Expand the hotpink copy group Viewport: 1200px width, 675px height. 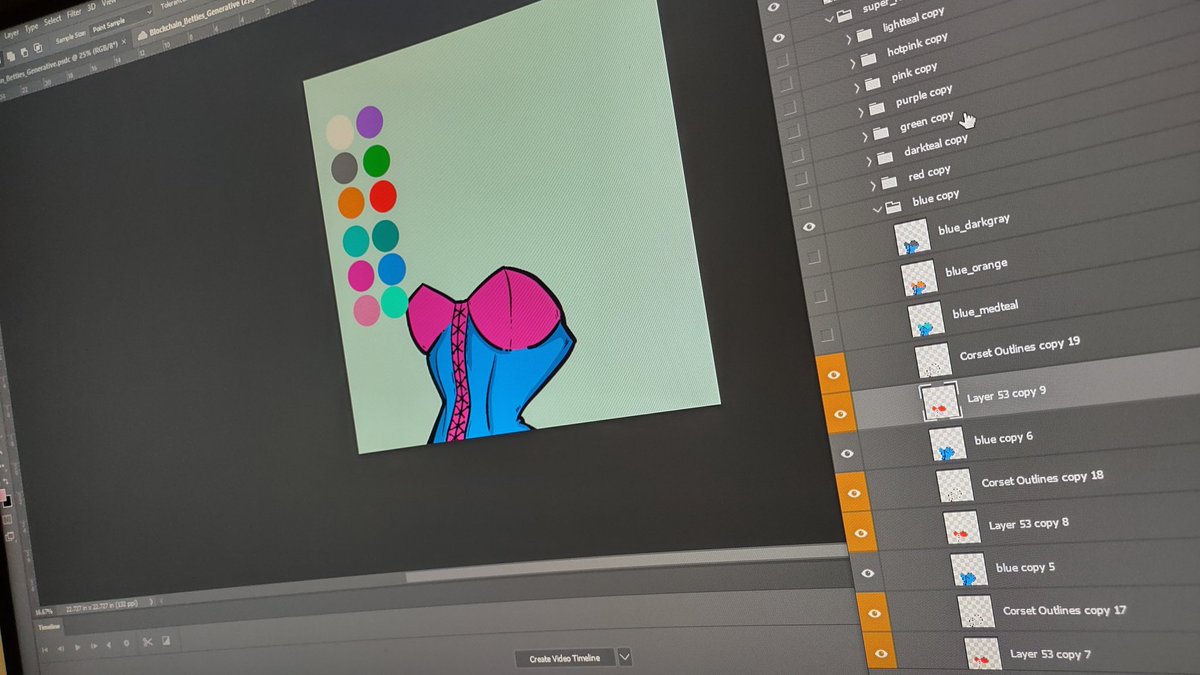point(853,64)
